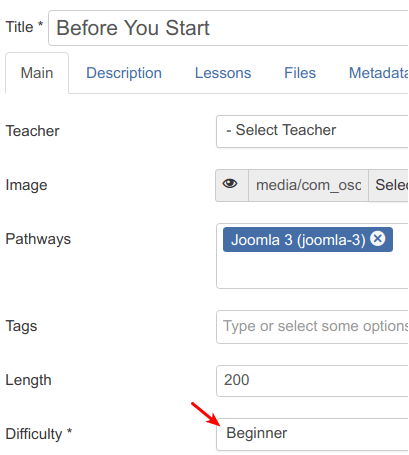Click the Difficulty field label

tap(39, 434)
